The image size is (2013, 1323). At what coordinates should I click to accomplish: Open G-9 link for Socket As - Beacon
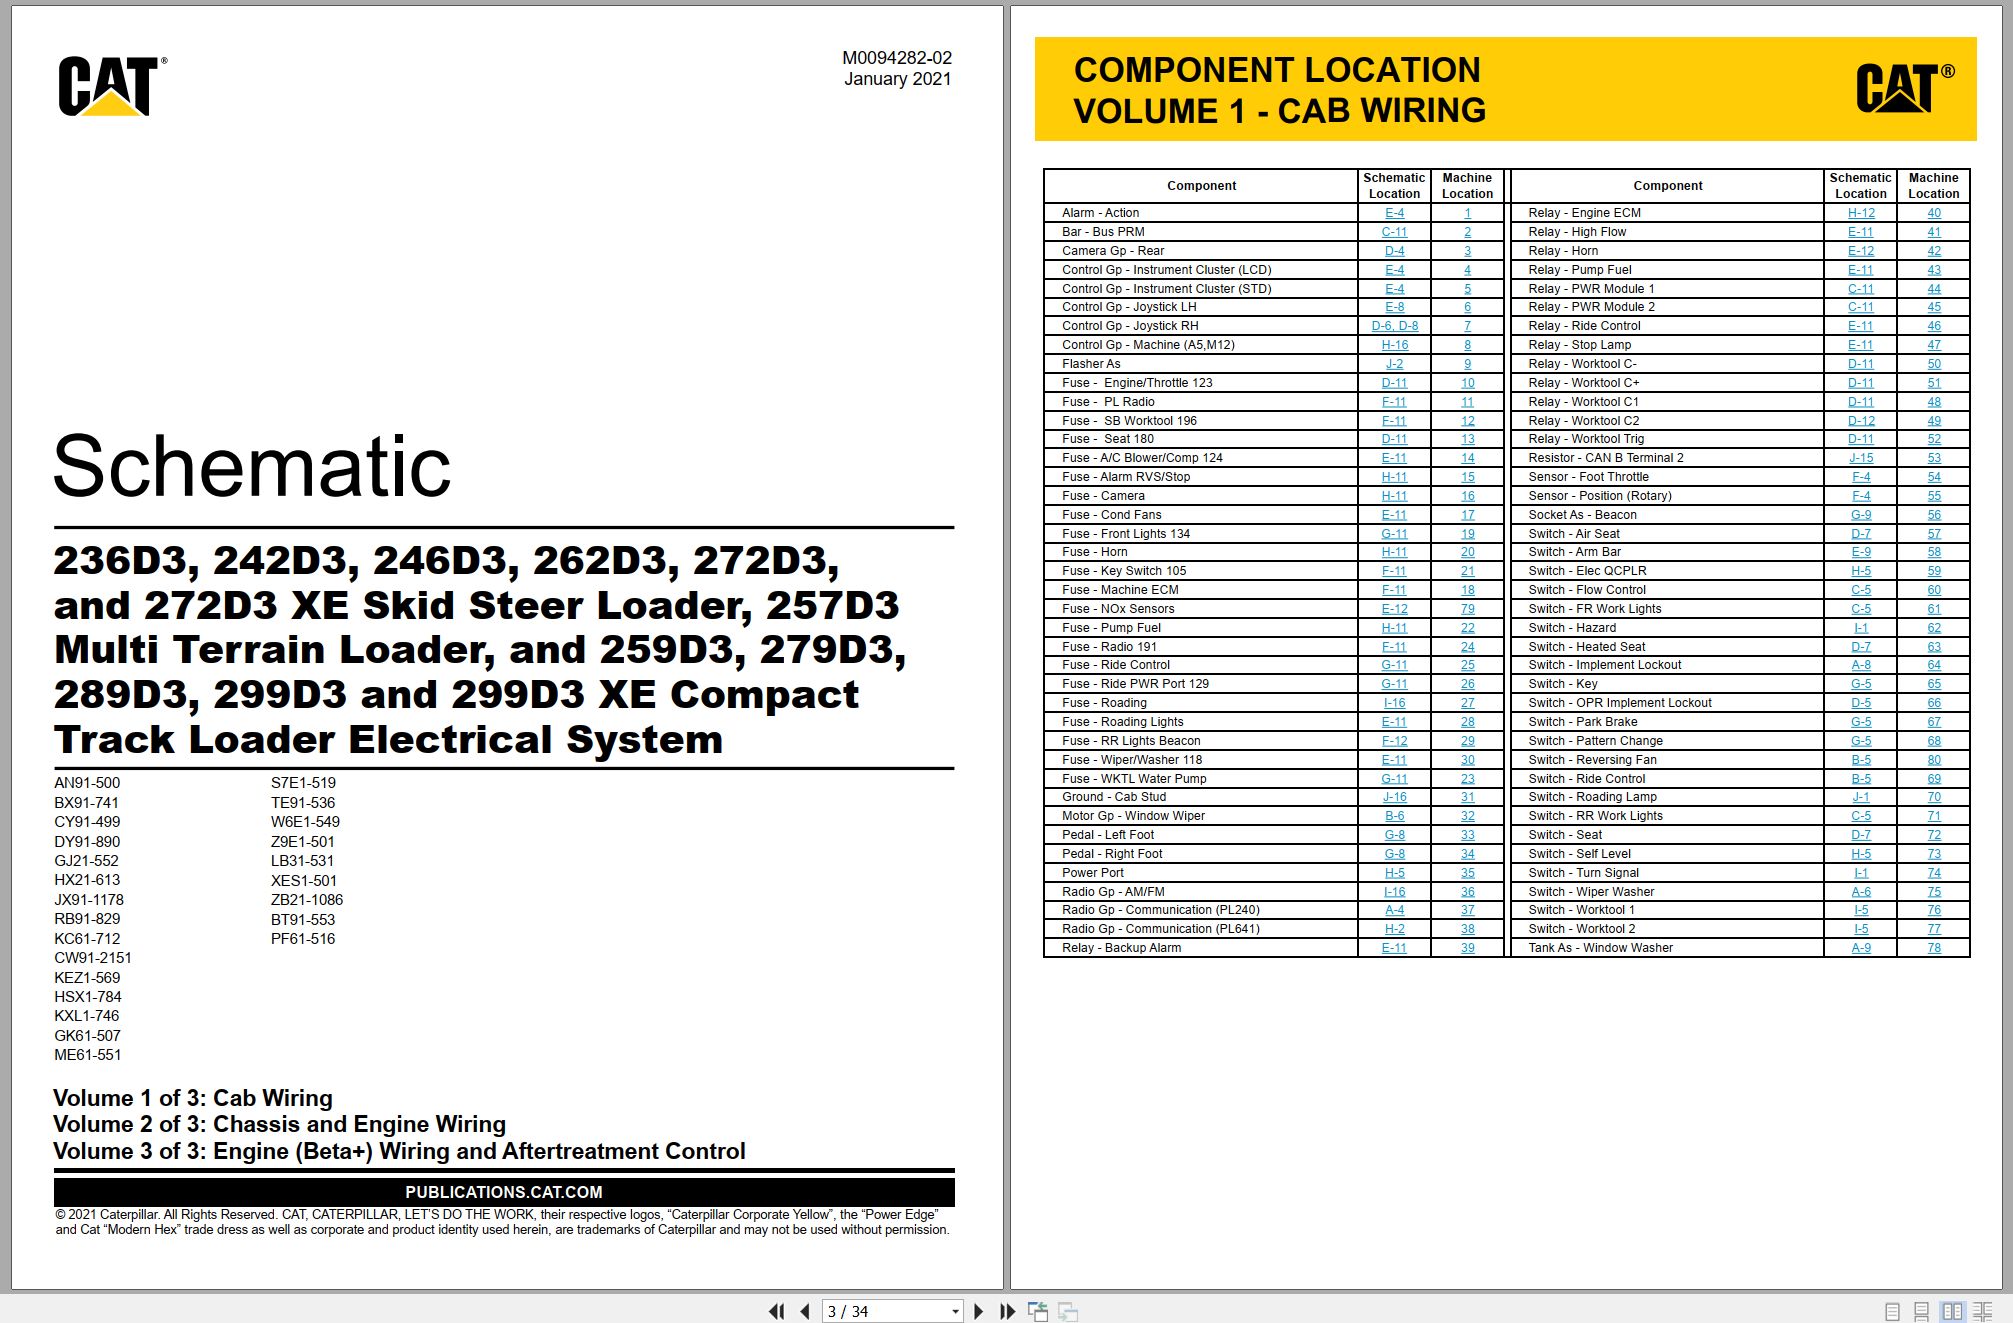point(1860,515)
